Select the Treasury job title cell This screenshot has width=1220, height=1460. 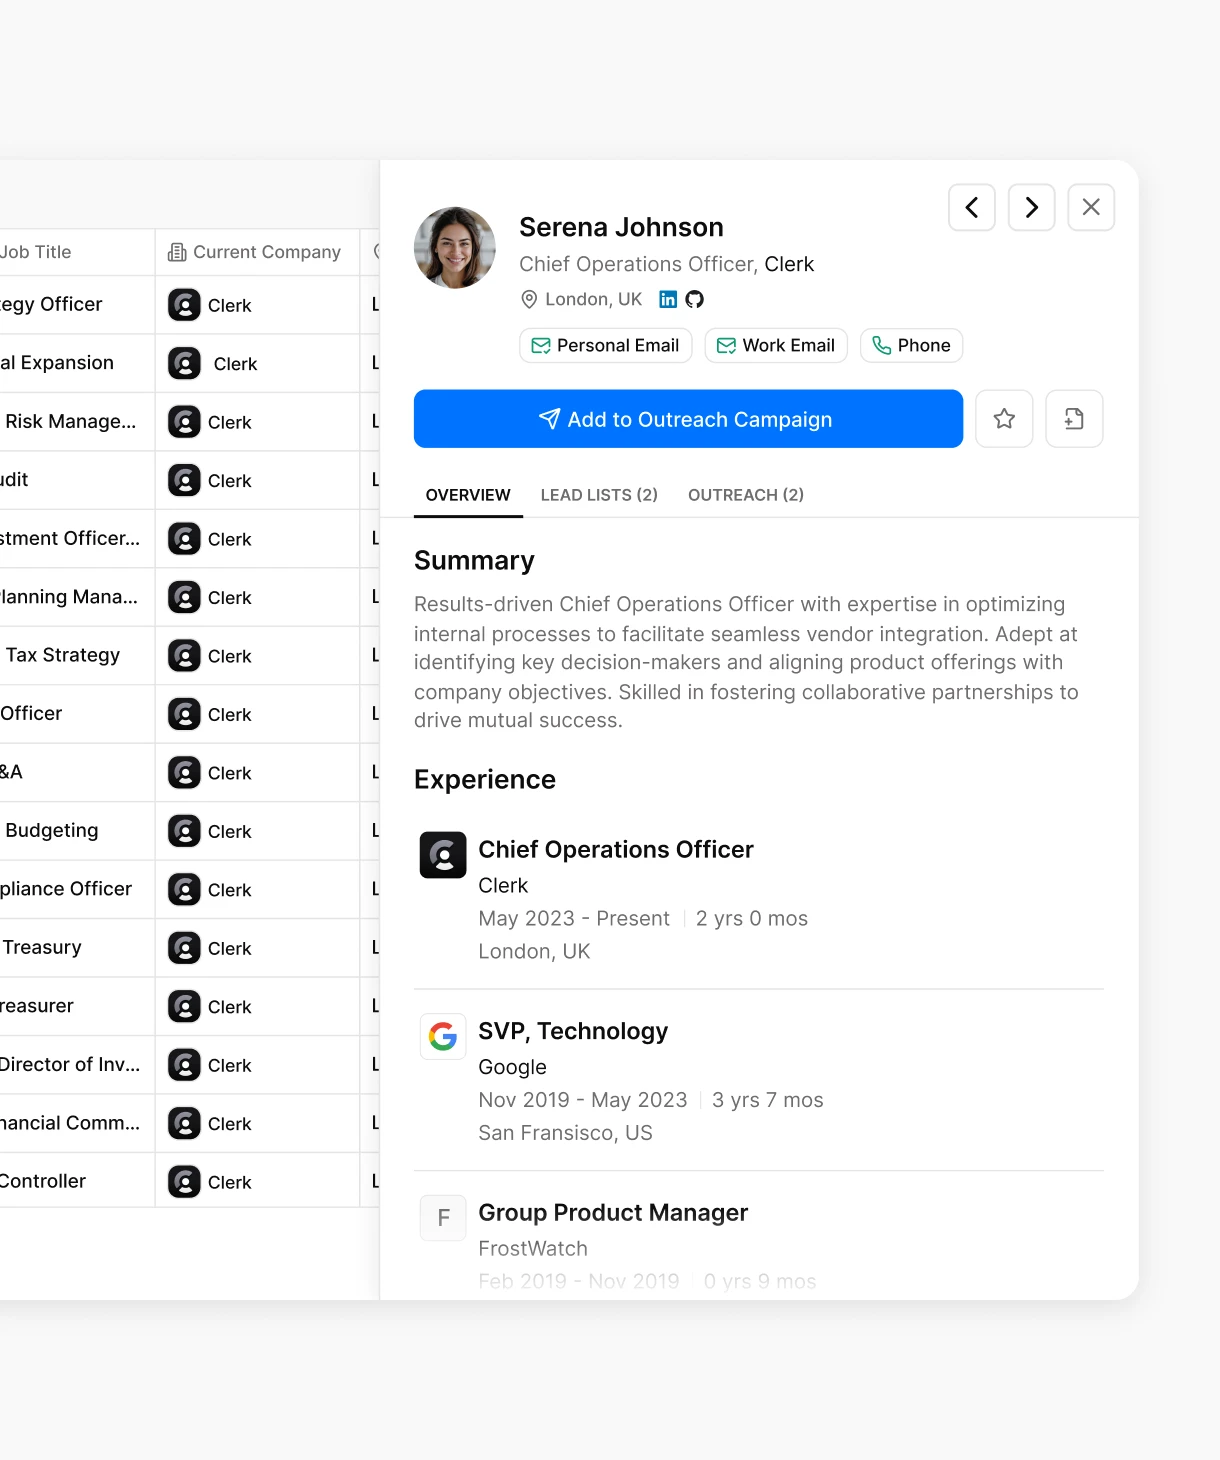tap(77, 947)
